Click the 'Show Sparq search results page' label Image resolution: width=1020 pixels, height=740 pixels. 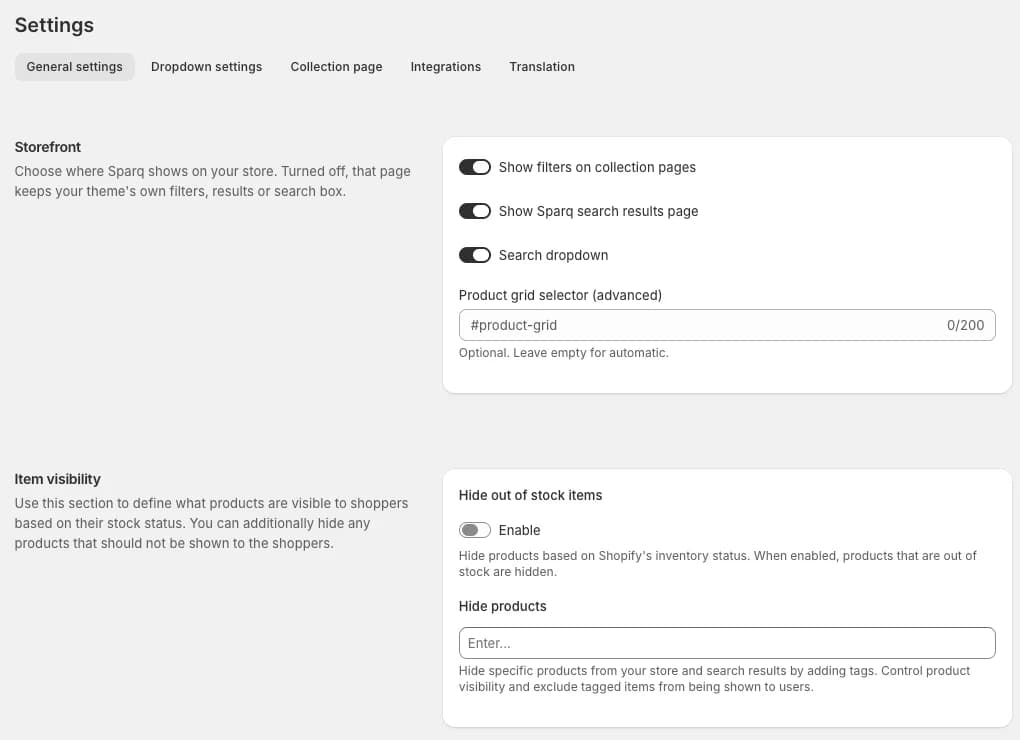[x=598, y=211]
